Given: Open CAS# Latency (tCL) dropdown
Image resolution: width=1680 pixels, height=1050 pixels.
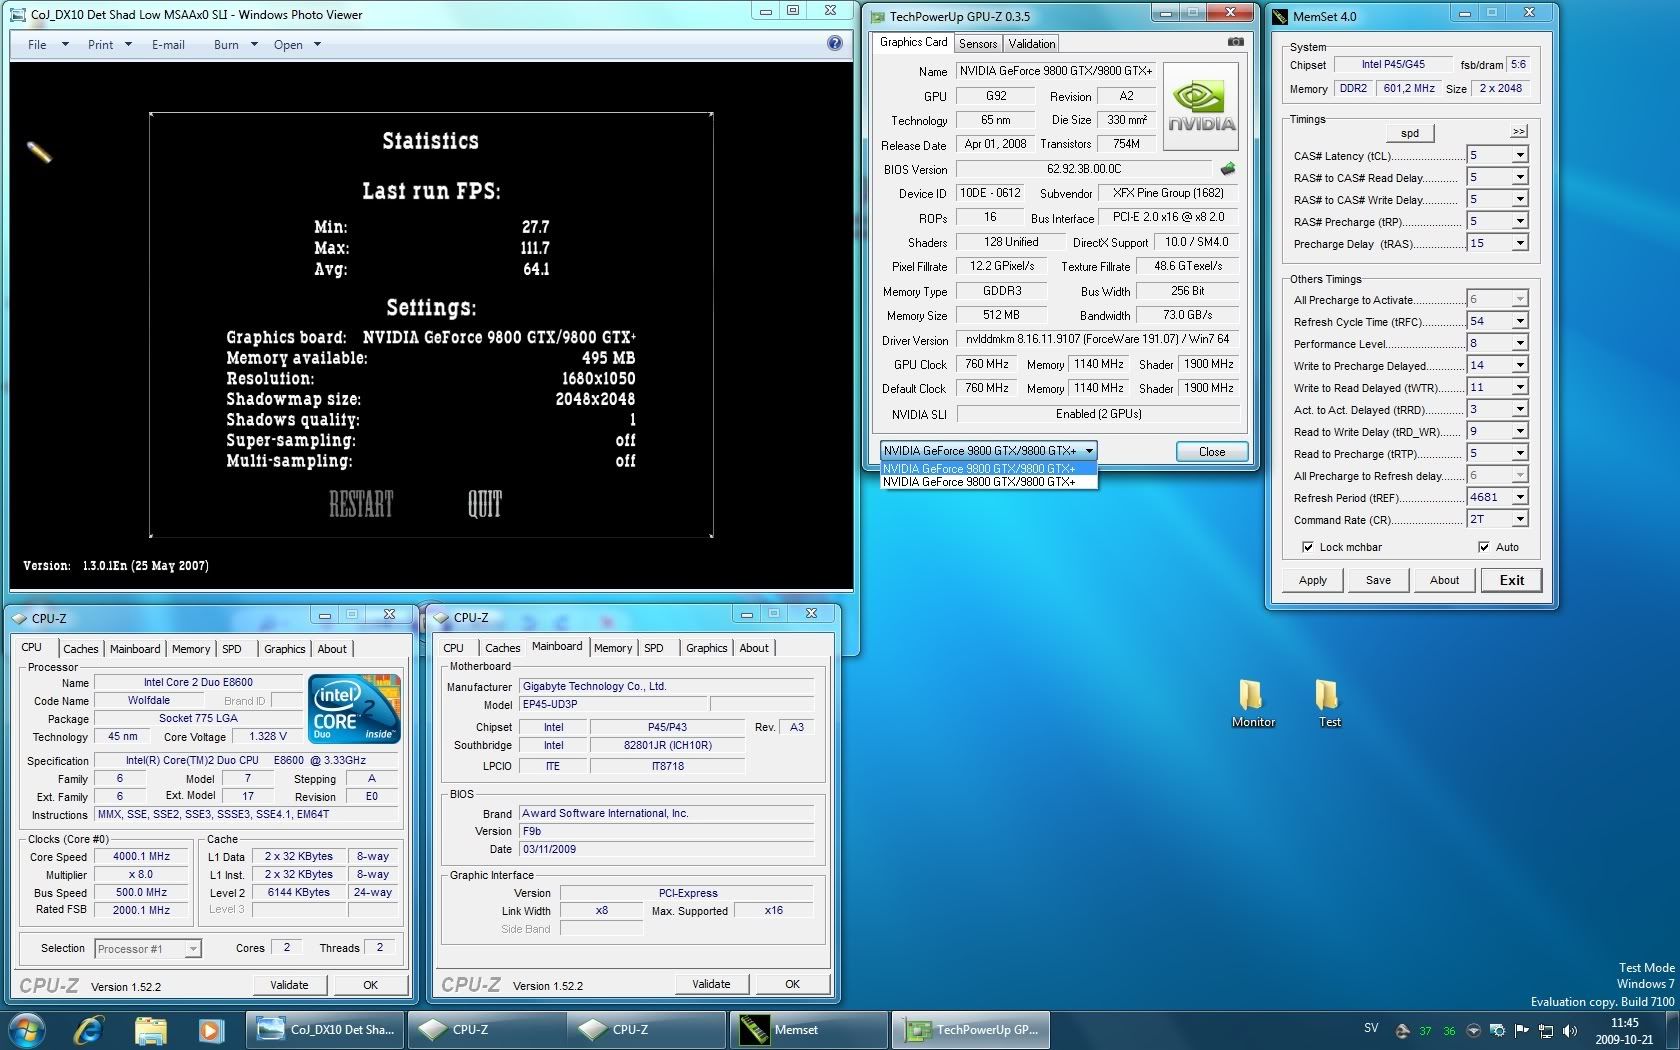Looking at the screenshot, I should pyautogui.click(x=1519, y=155).
